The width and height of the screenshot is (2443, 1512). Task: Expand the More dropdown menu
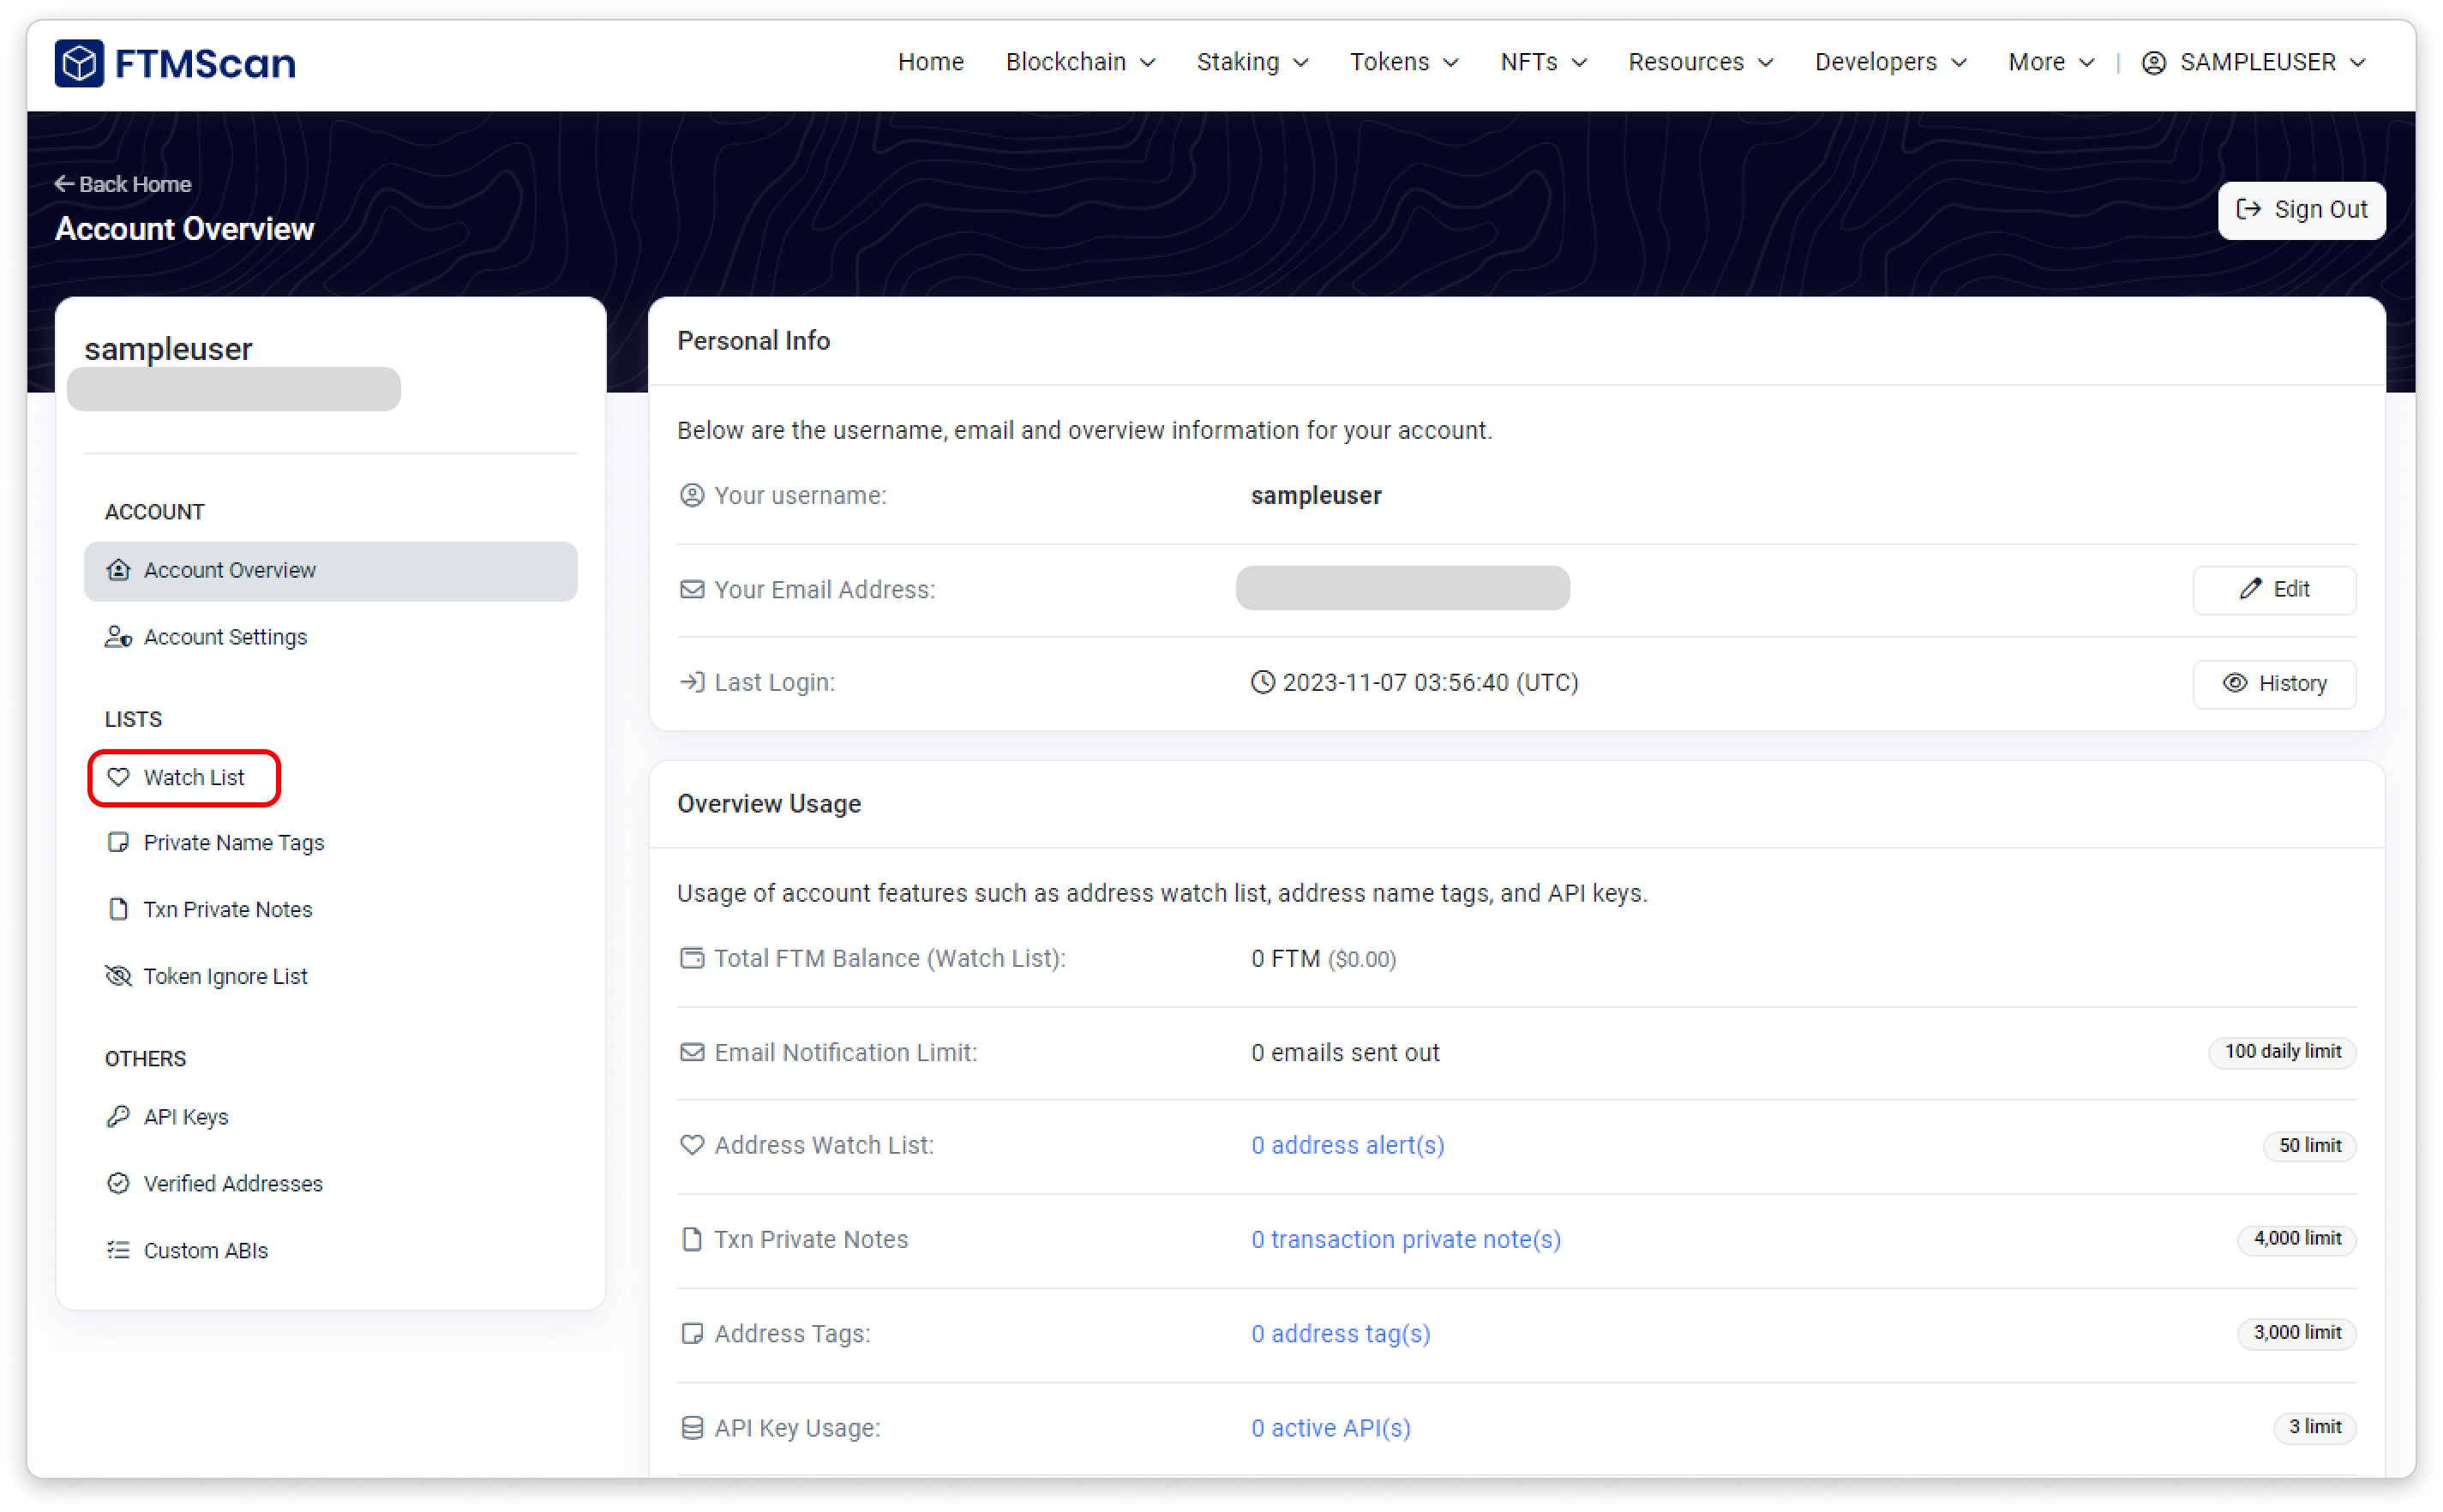(x=2051, y=63)
